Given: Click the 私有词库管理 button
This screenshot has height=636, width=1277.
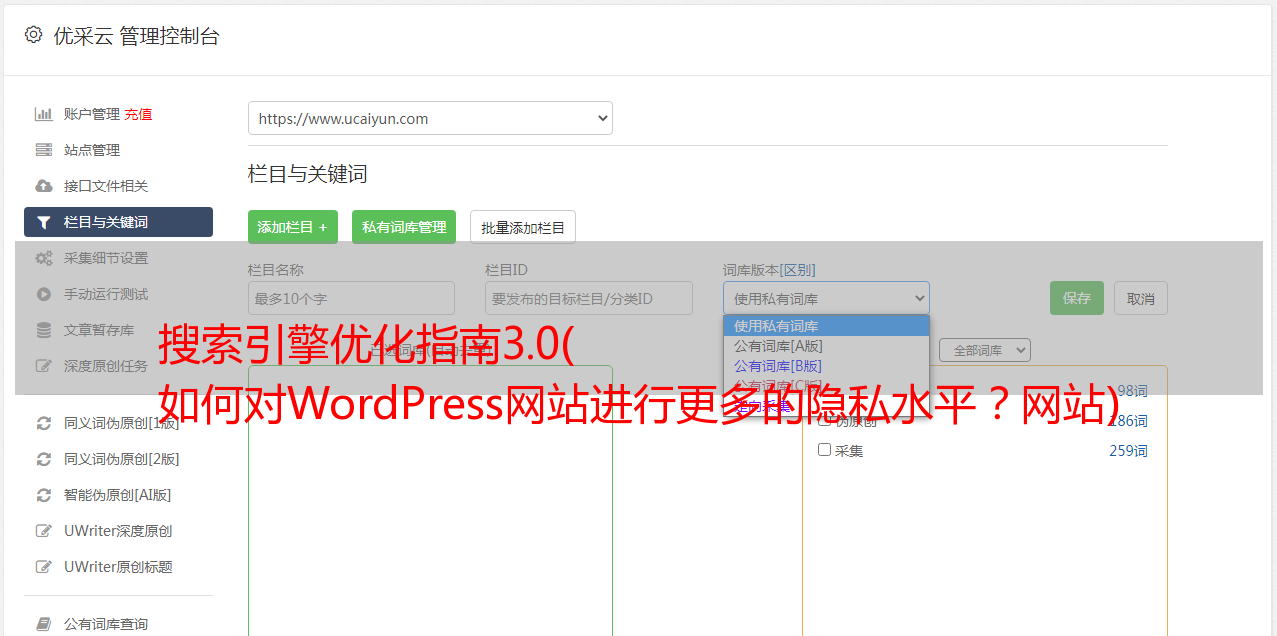Looking at the screenshot, I should coord(404,227).
